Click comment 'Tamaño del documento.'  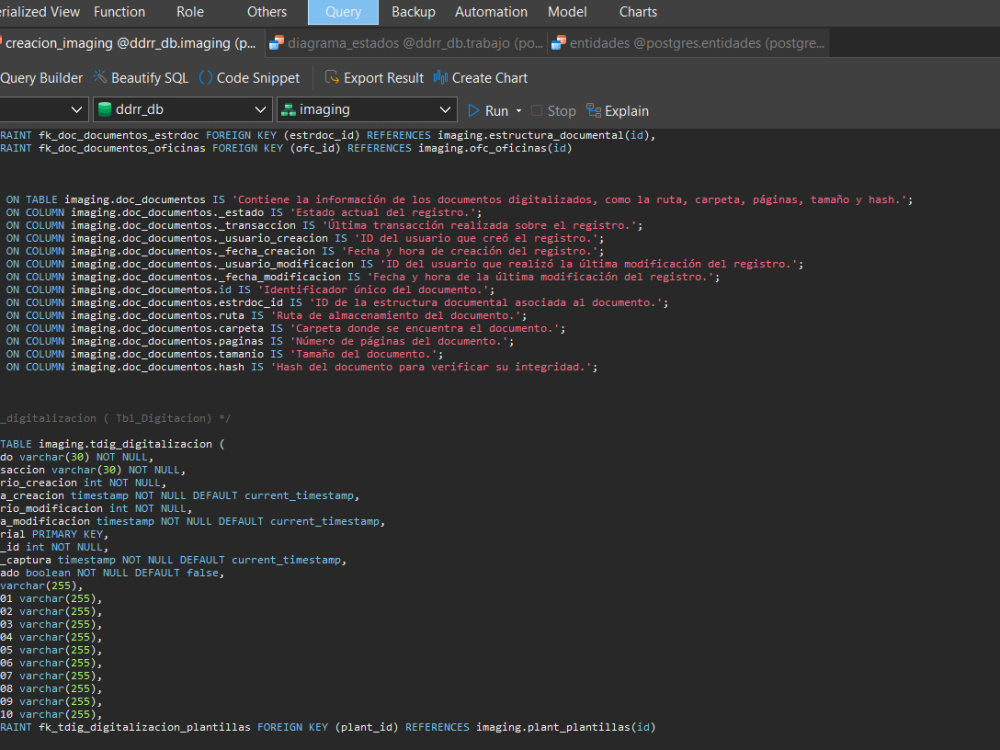[363, 354]
